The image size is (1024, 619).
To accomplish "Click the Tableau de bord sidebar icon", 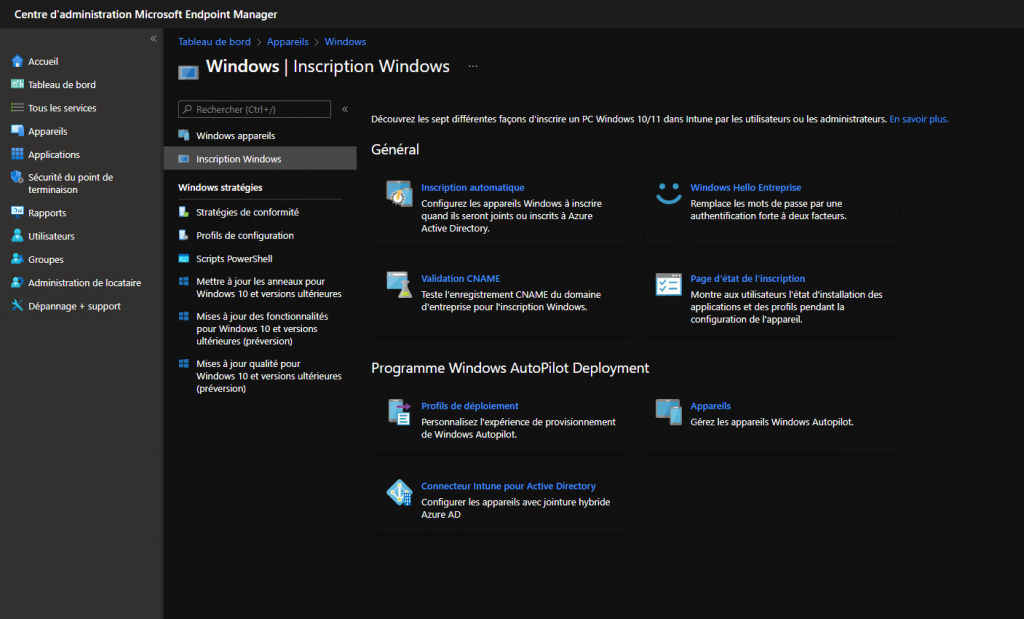I will coord(18,84).
